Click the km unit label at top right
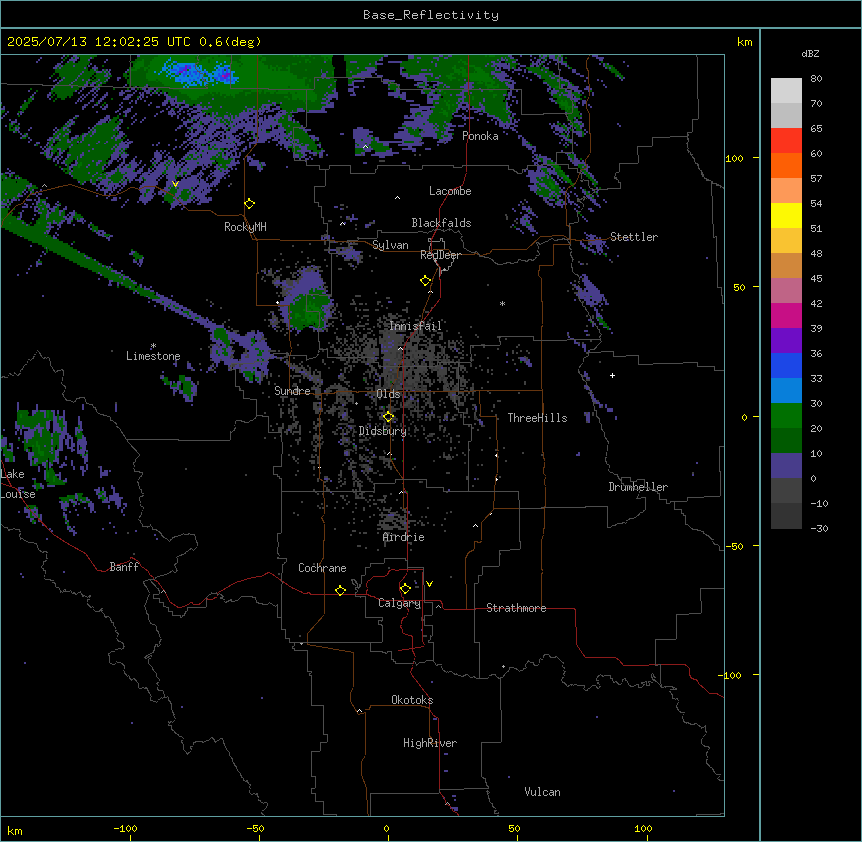Screen dimensions: 862x842 (744, 42)
